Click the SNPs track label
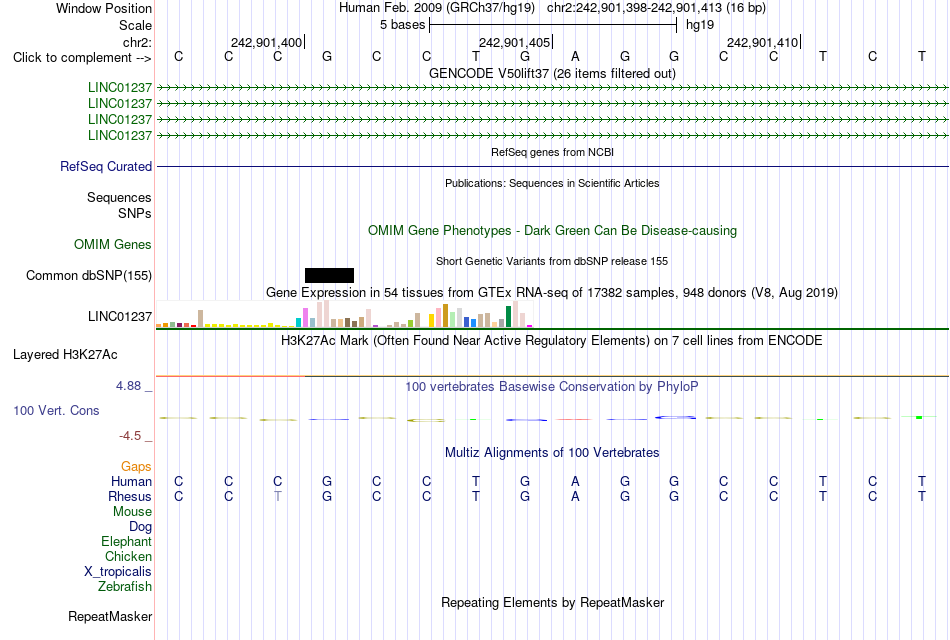Viewport: 950px width, 640px height. [135, 213]
